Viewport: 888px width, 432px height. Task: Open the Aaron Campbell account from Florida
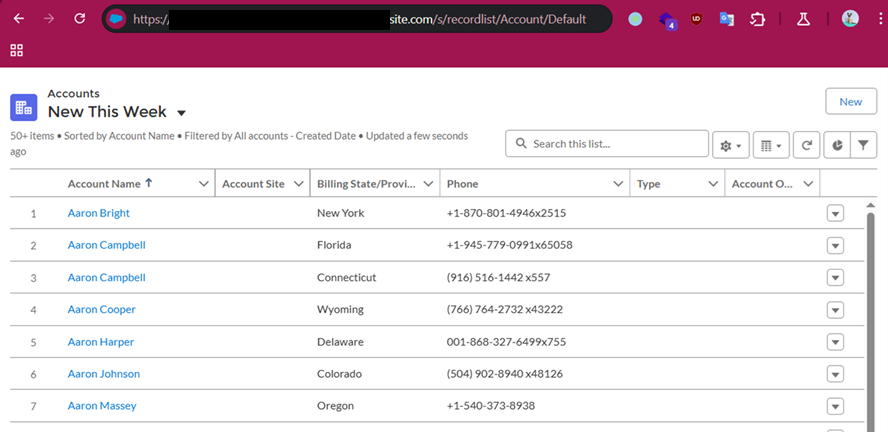106,245
